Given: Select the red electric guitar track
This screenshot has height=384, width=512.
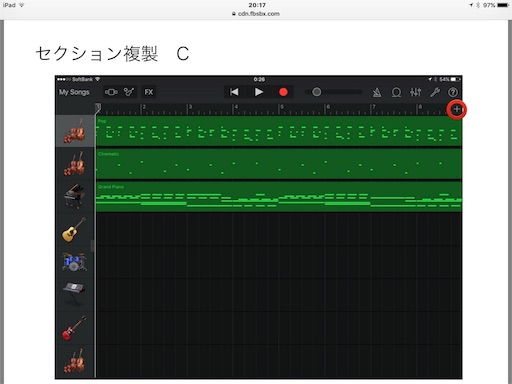Looking at the screenshot, I should coord(74,328).
